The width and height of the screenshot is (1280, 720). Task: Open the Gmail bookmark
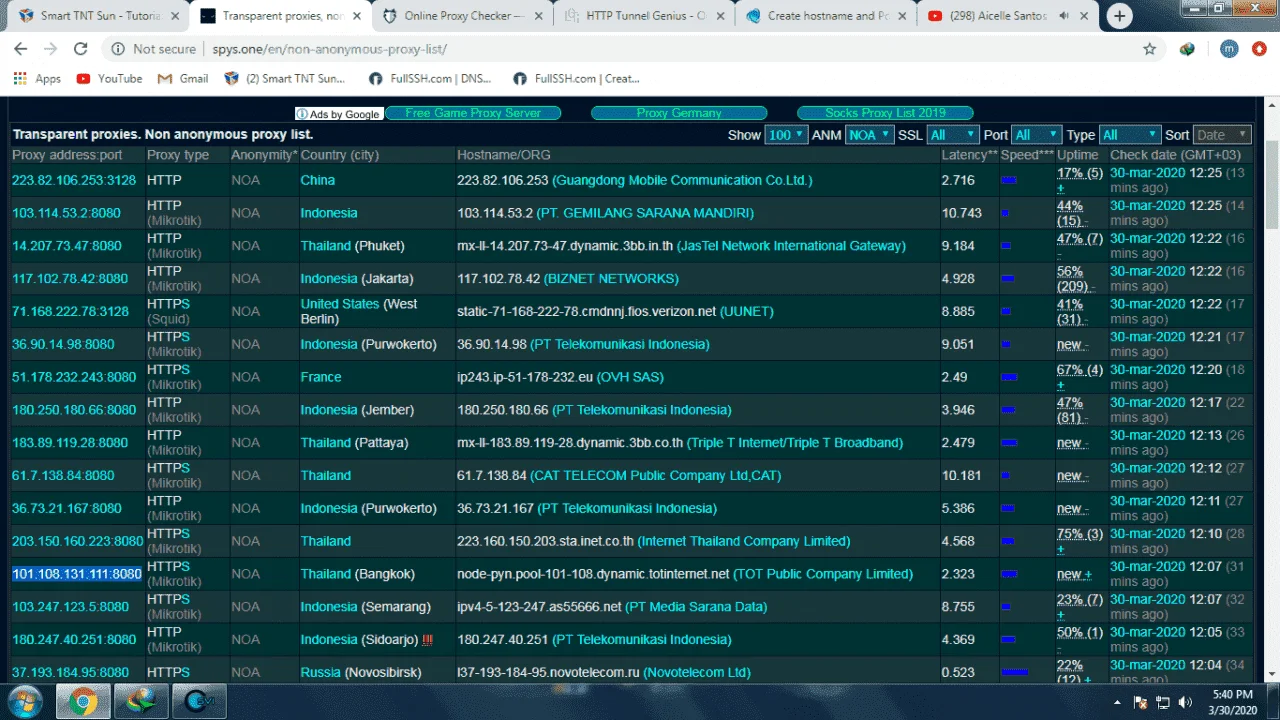pyautogui.click(x=184, y=78)
